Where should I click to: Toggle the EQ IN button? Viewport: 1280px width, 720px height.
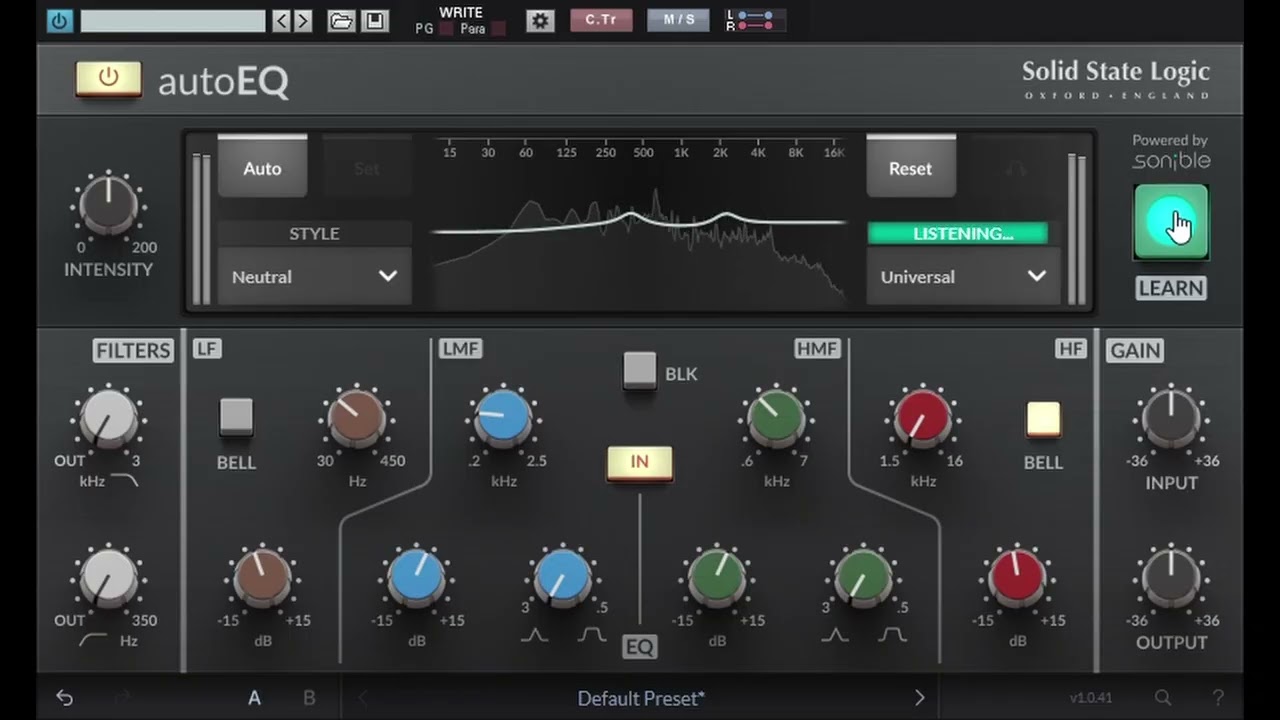(x=639, y=464)
